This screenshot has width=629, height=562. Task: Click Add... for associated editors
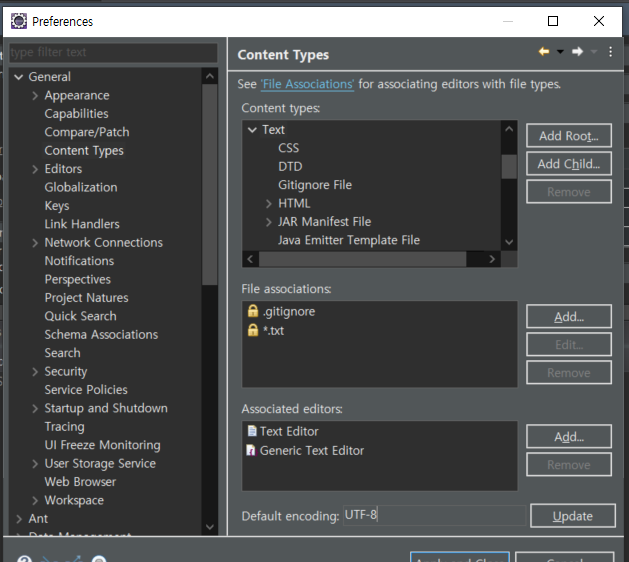pyautogui.click(x=568, y=436)
